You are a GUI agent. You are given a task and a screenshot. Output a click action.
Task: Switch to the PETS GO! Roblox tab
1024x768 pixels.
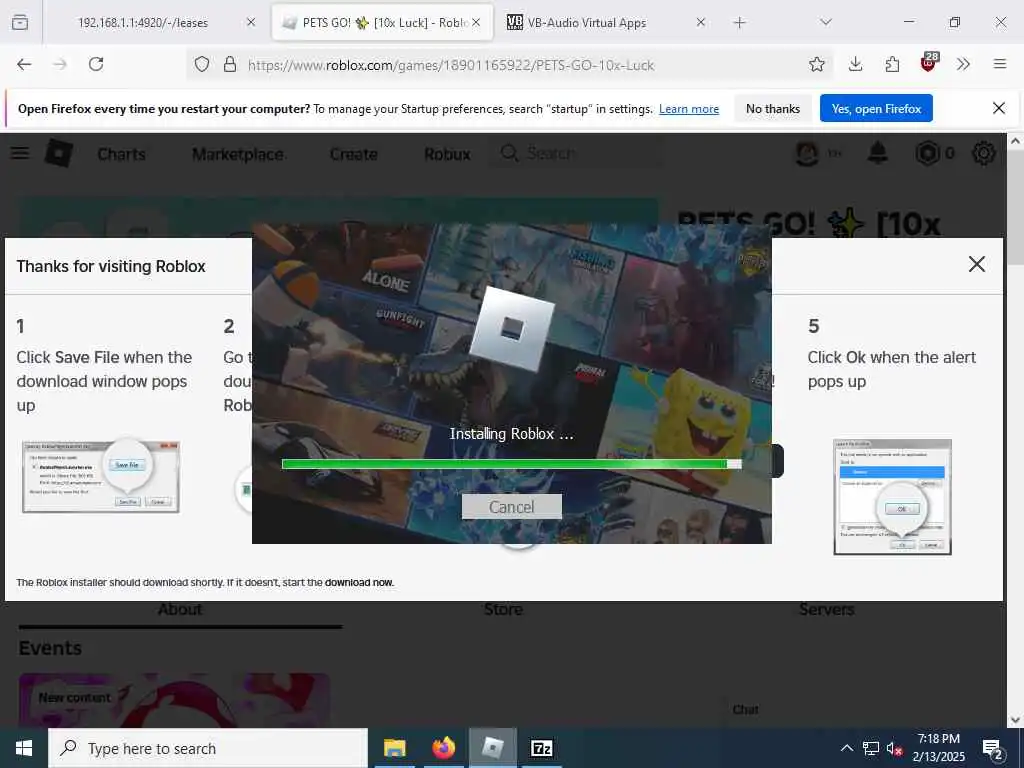pos(383,22)
